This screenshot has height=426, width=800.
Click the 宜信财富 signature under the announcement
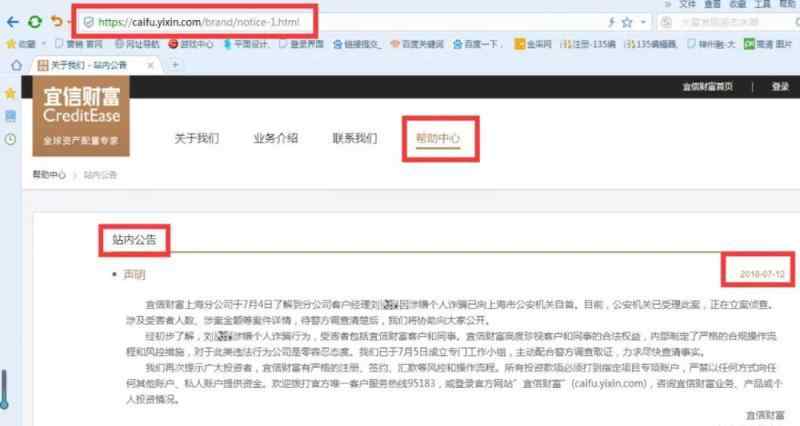pos(765,416)
